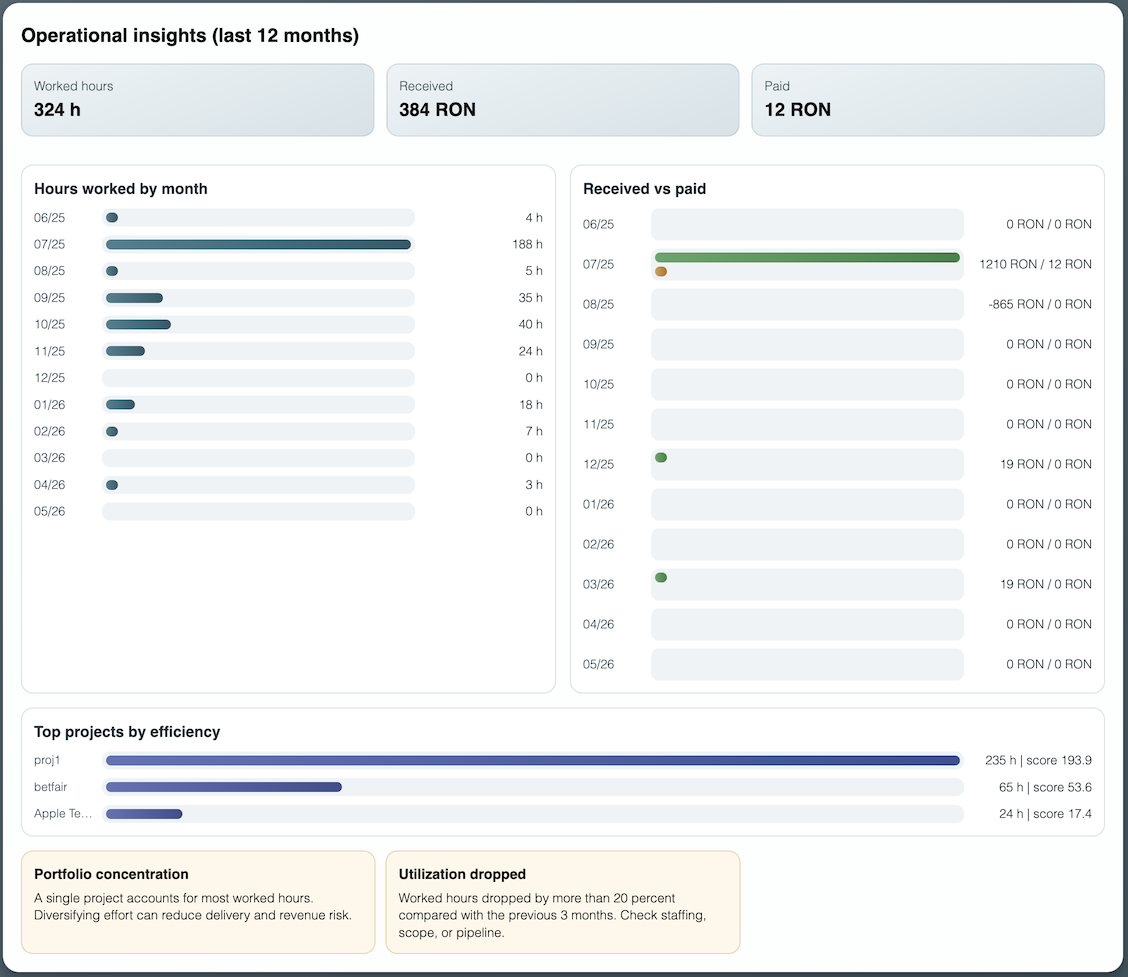Click the "65 h | score 53.6" value
This screenshot has width=1128, height=977.
(x=1045, y=787)
